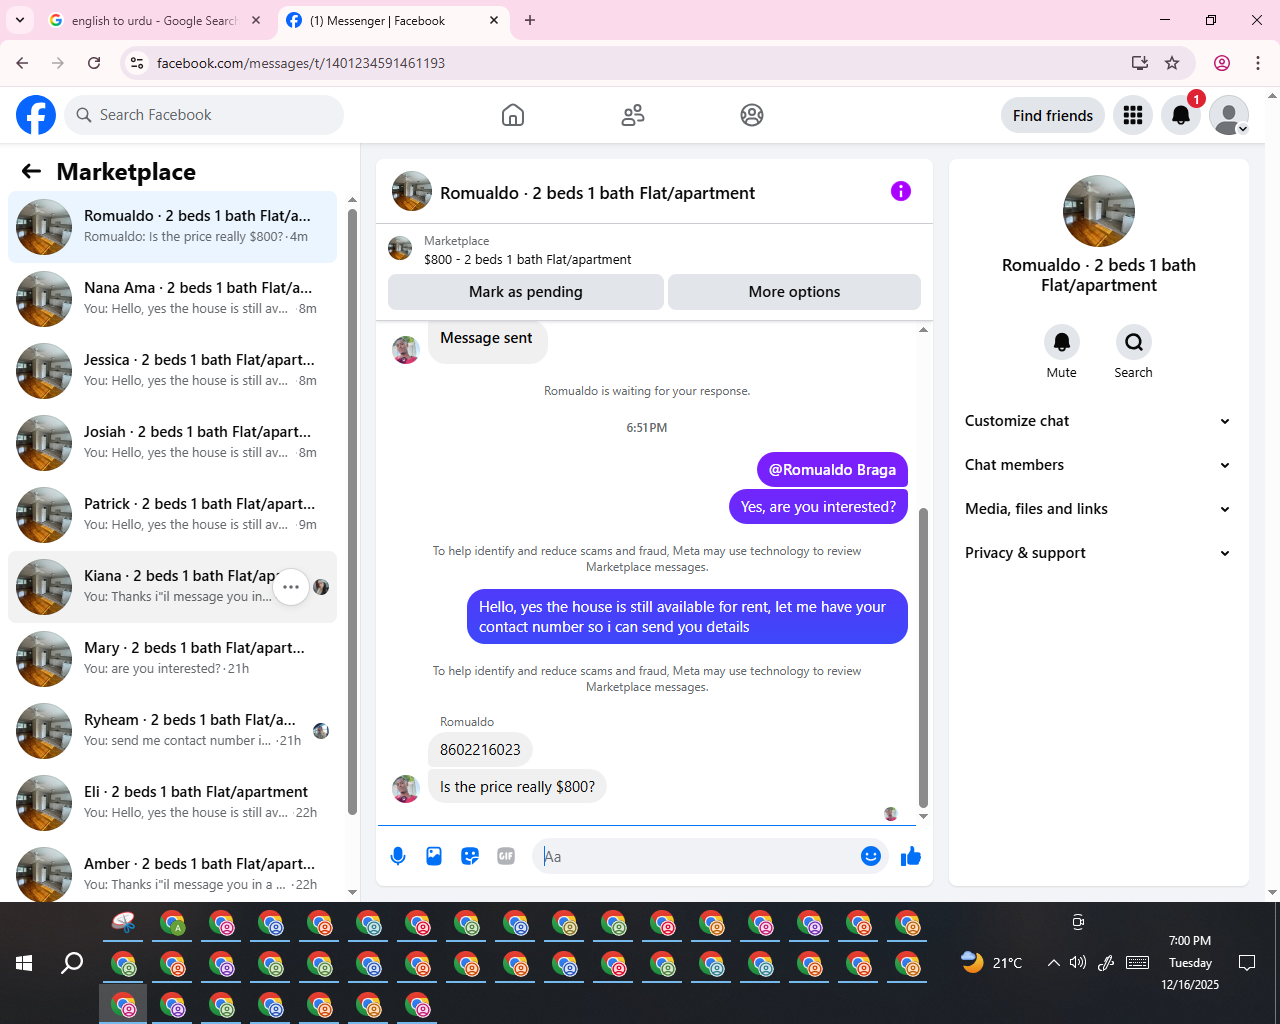This screenshot has height=1024, width=1280.
Task: Open Windows taskbar search
Action: (72, 963)
